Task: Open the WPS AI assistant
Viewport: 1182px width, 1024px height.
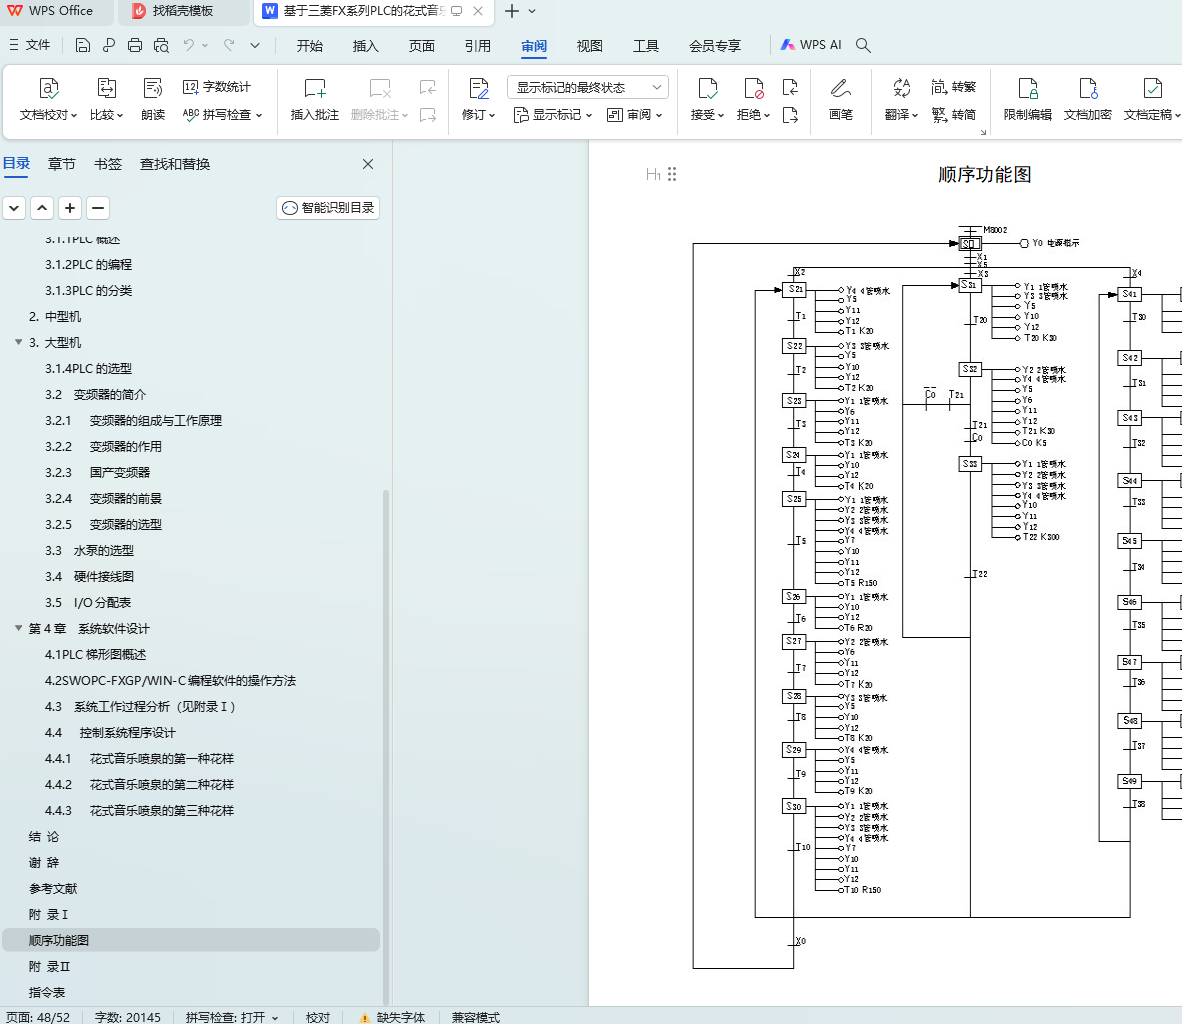Action: click(810, 45)
